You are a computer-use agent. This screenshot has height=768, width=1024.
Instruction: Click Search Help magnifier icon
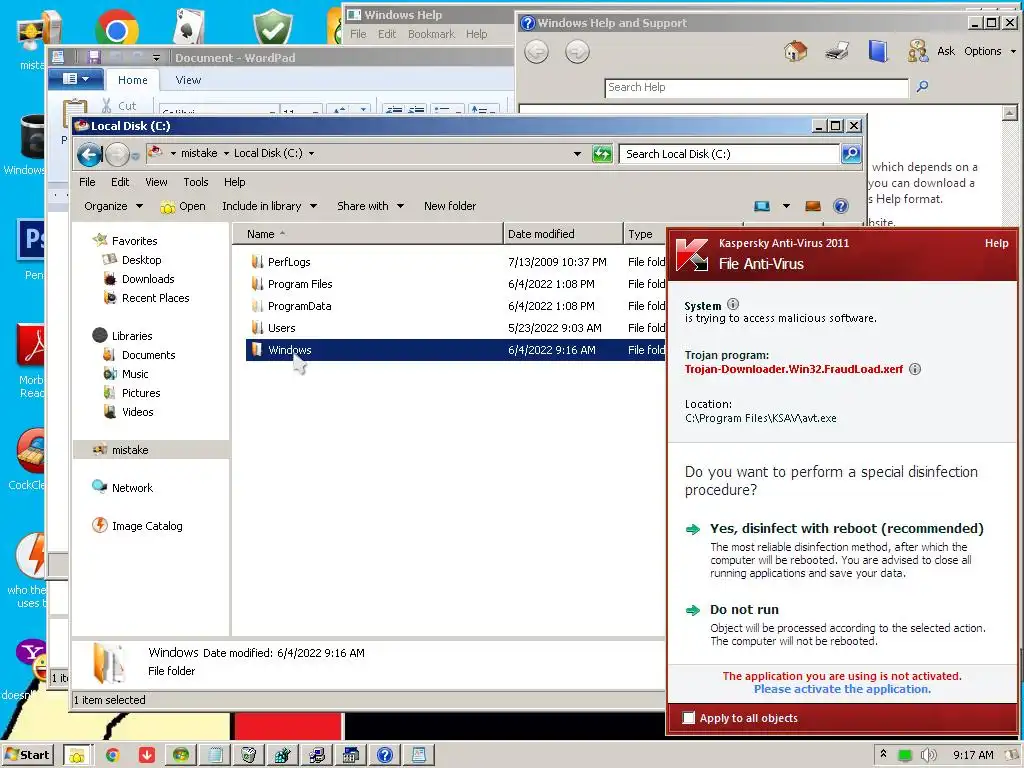922,86
